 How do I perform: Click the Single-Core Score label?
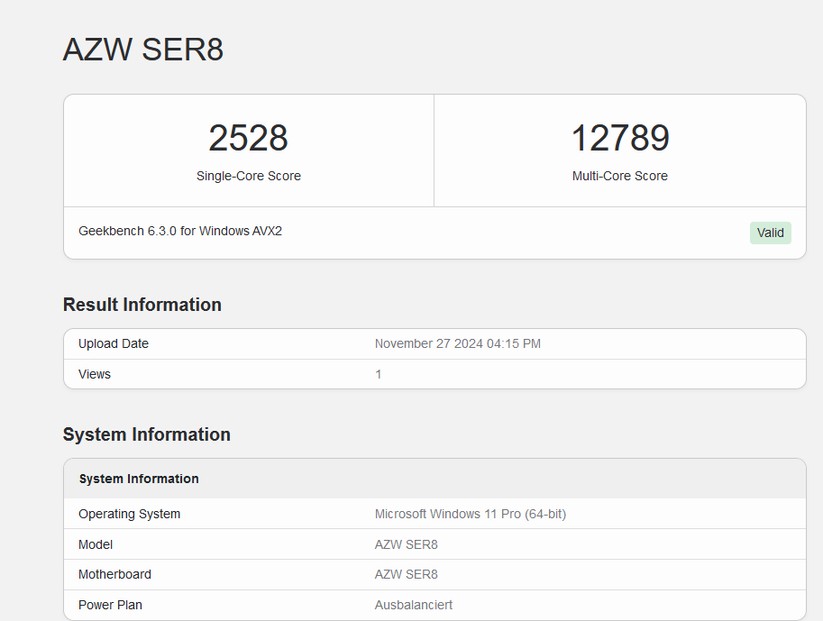tap(248, 176)
